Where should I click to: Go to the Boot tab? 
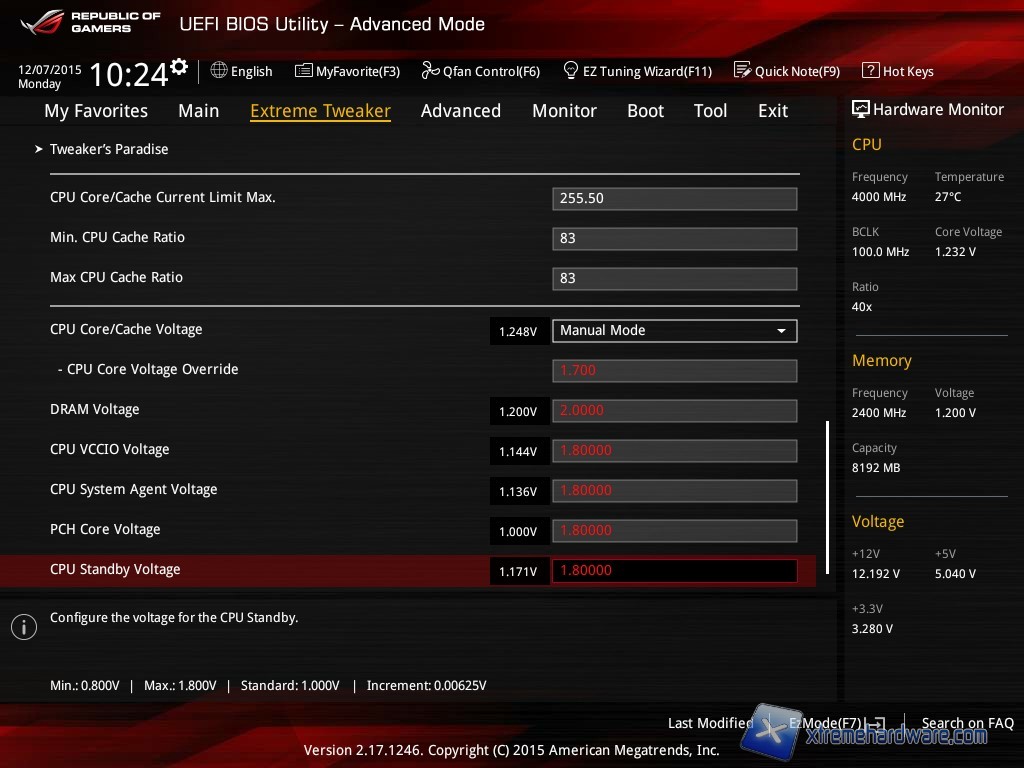tap(645, 111)
